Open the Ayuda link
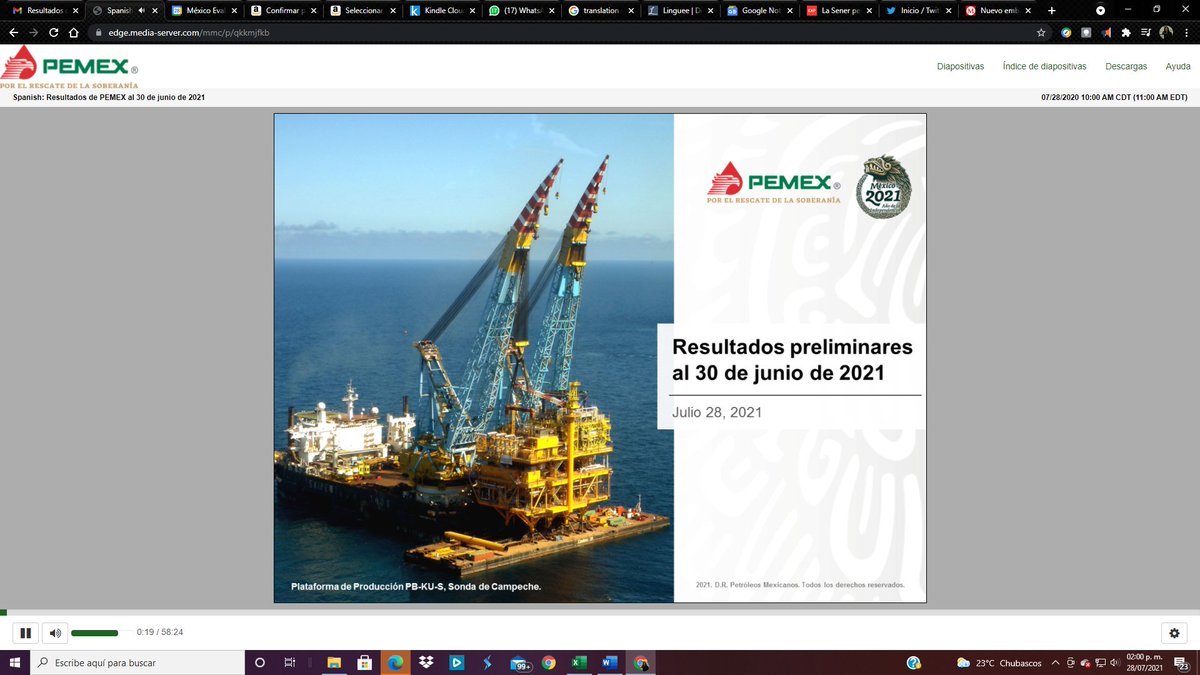This screenshot has height=675, width=1200. (1177, 66)
